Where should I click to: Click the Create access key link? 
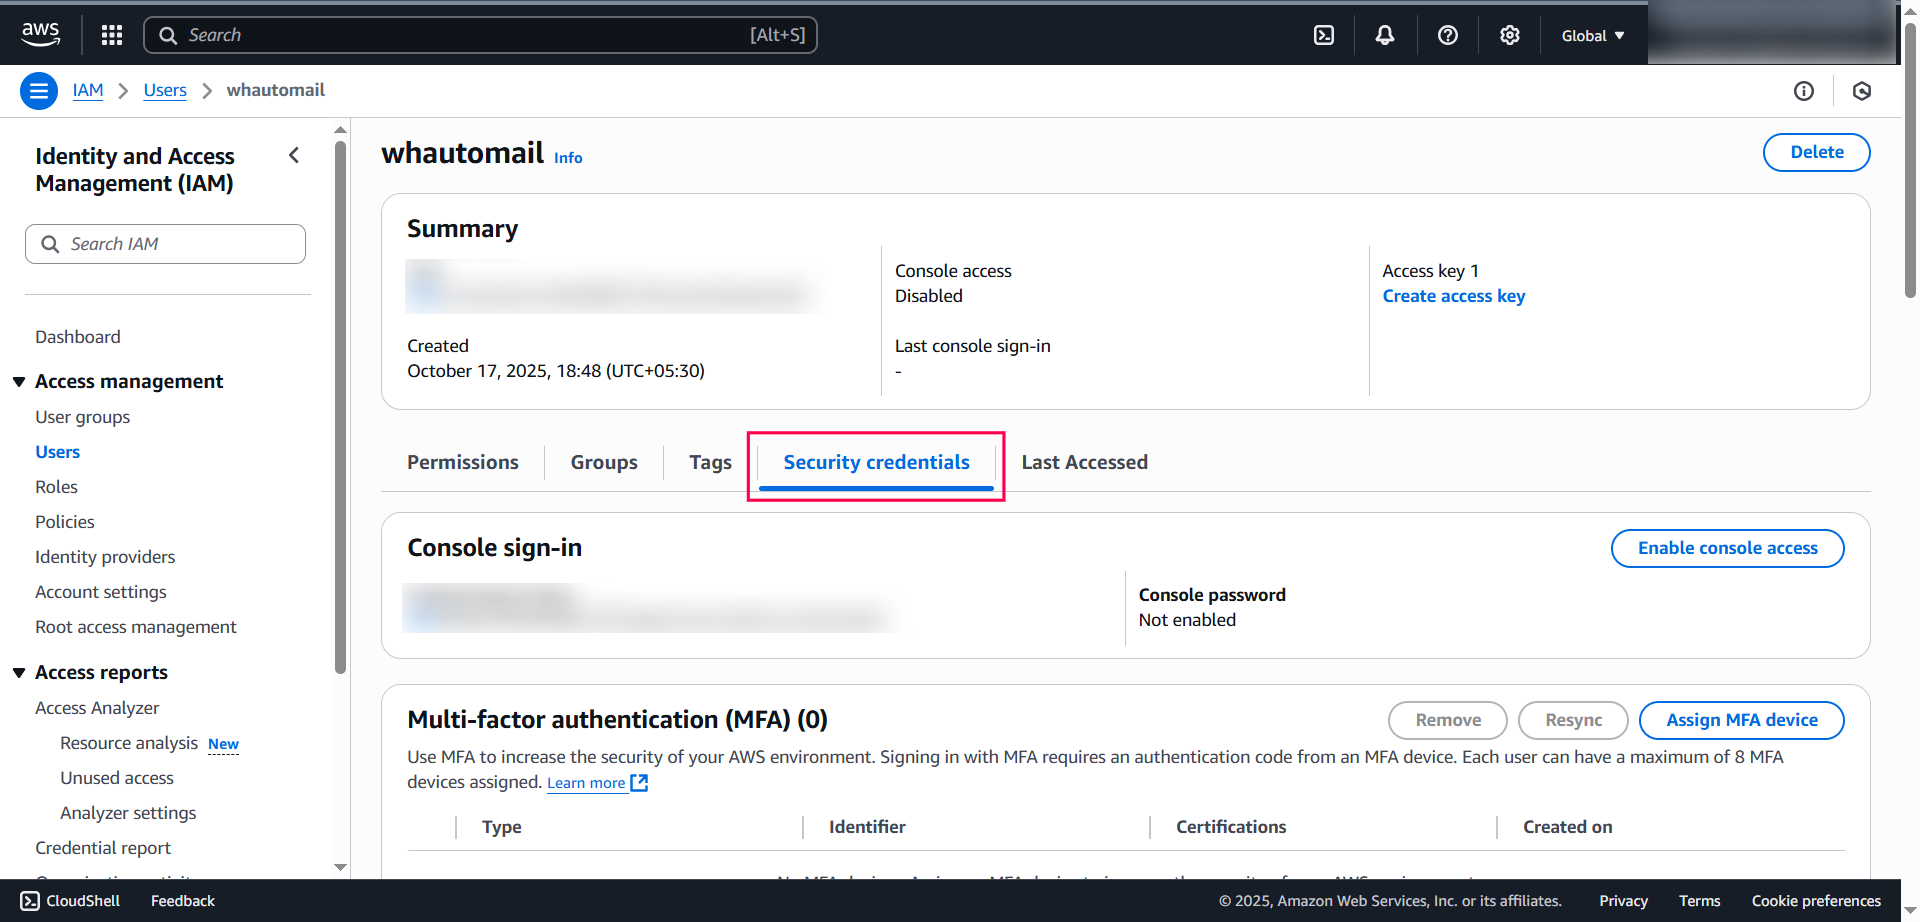point(1454,296)
